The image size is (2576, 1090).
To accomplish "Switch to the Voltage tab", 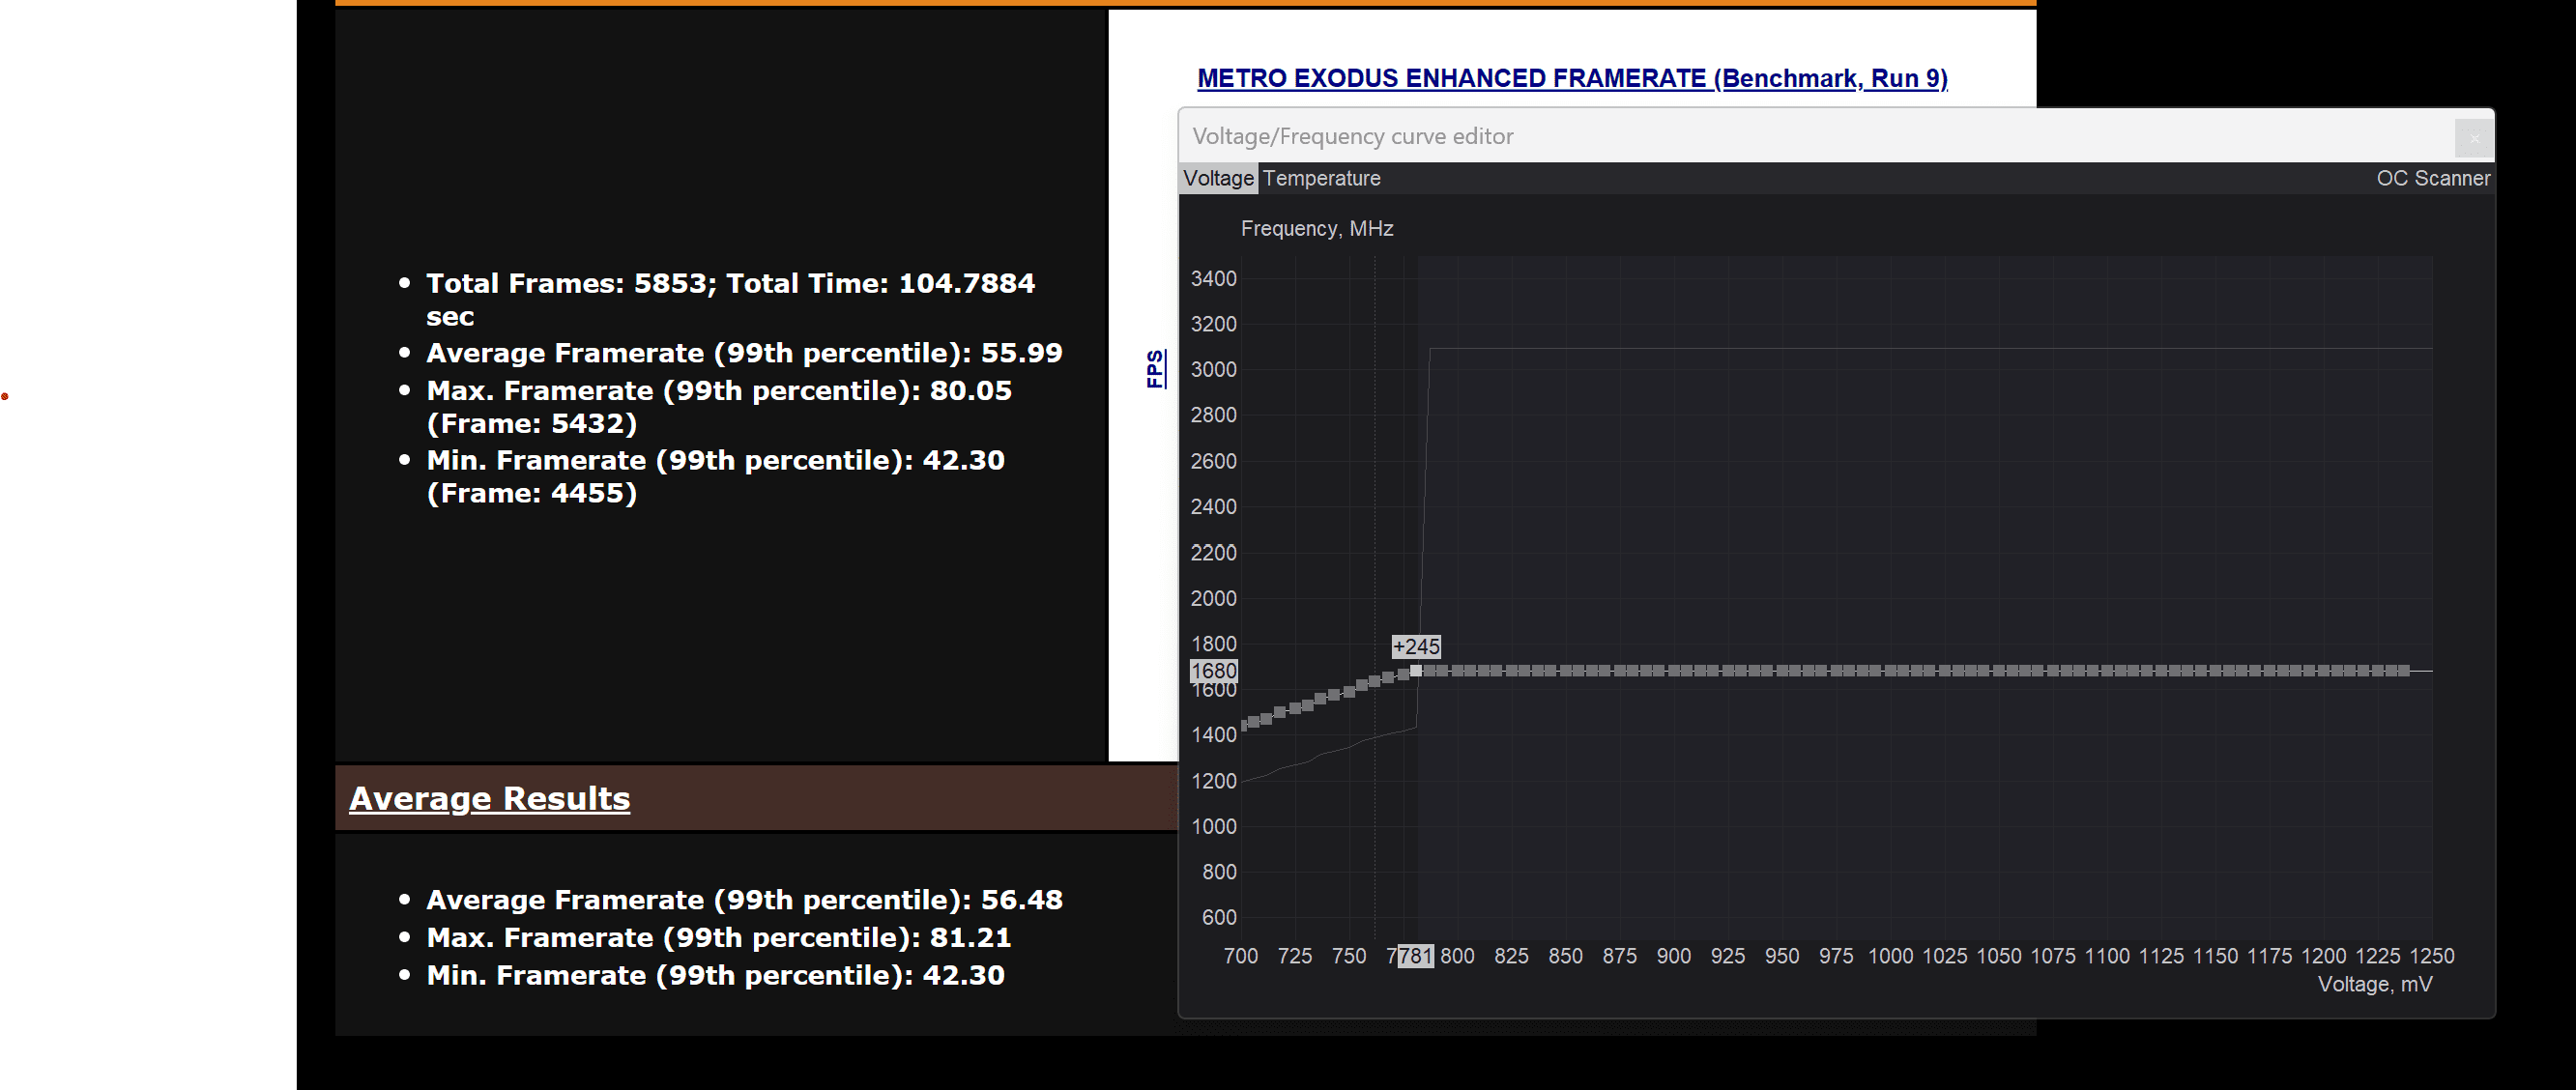I will tap(1218, 178).
